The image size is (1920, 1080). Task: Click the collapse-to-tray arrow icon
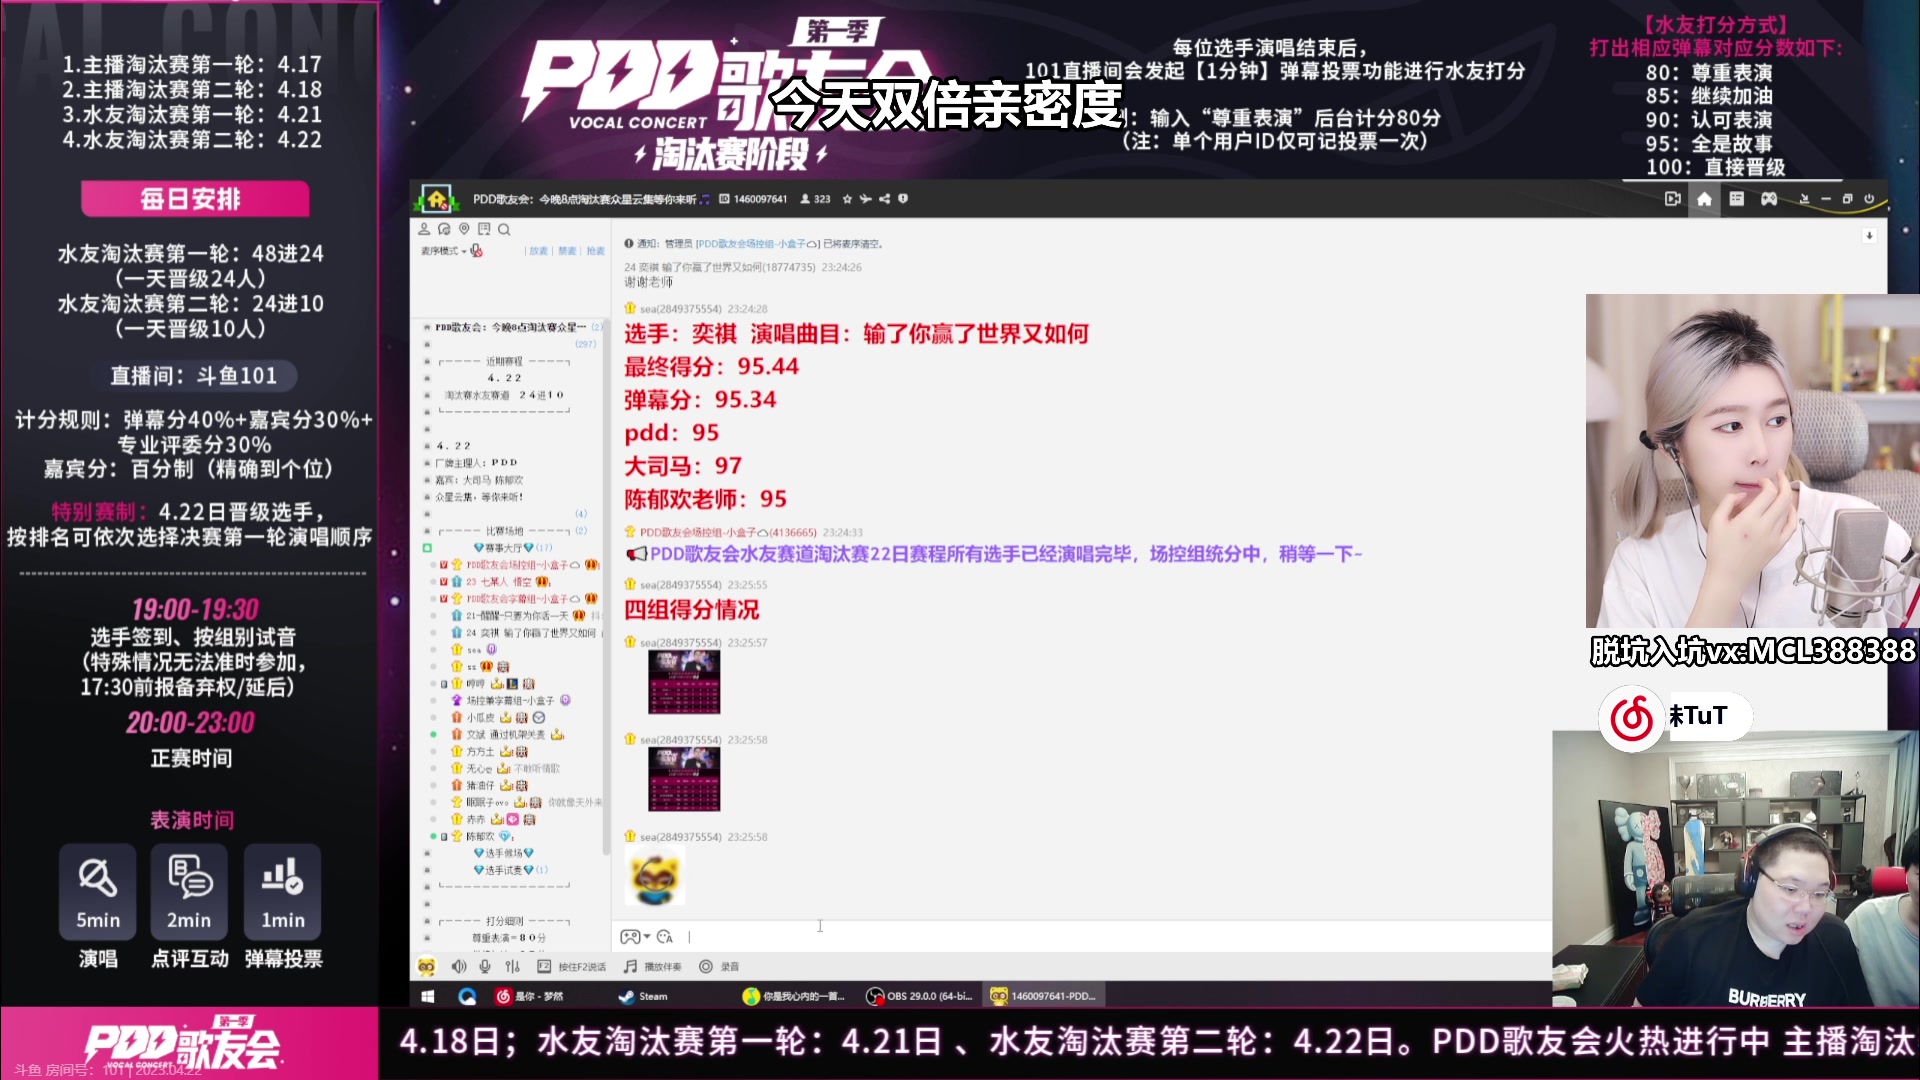tap(1804, 199)
